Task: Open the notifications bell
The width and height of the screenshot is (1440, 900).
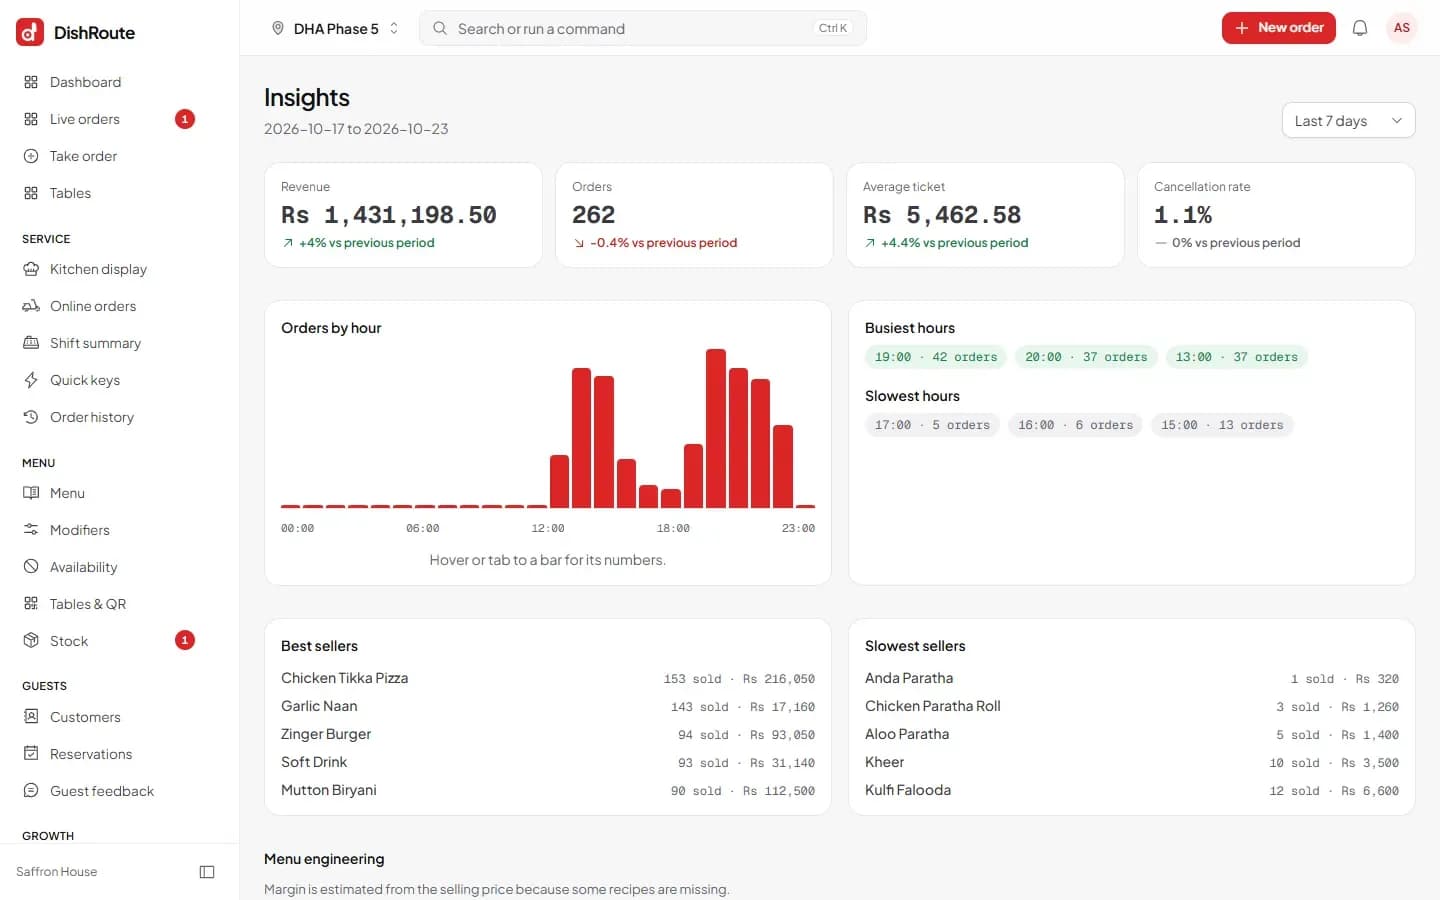Action: click(x=1360, y=28)
